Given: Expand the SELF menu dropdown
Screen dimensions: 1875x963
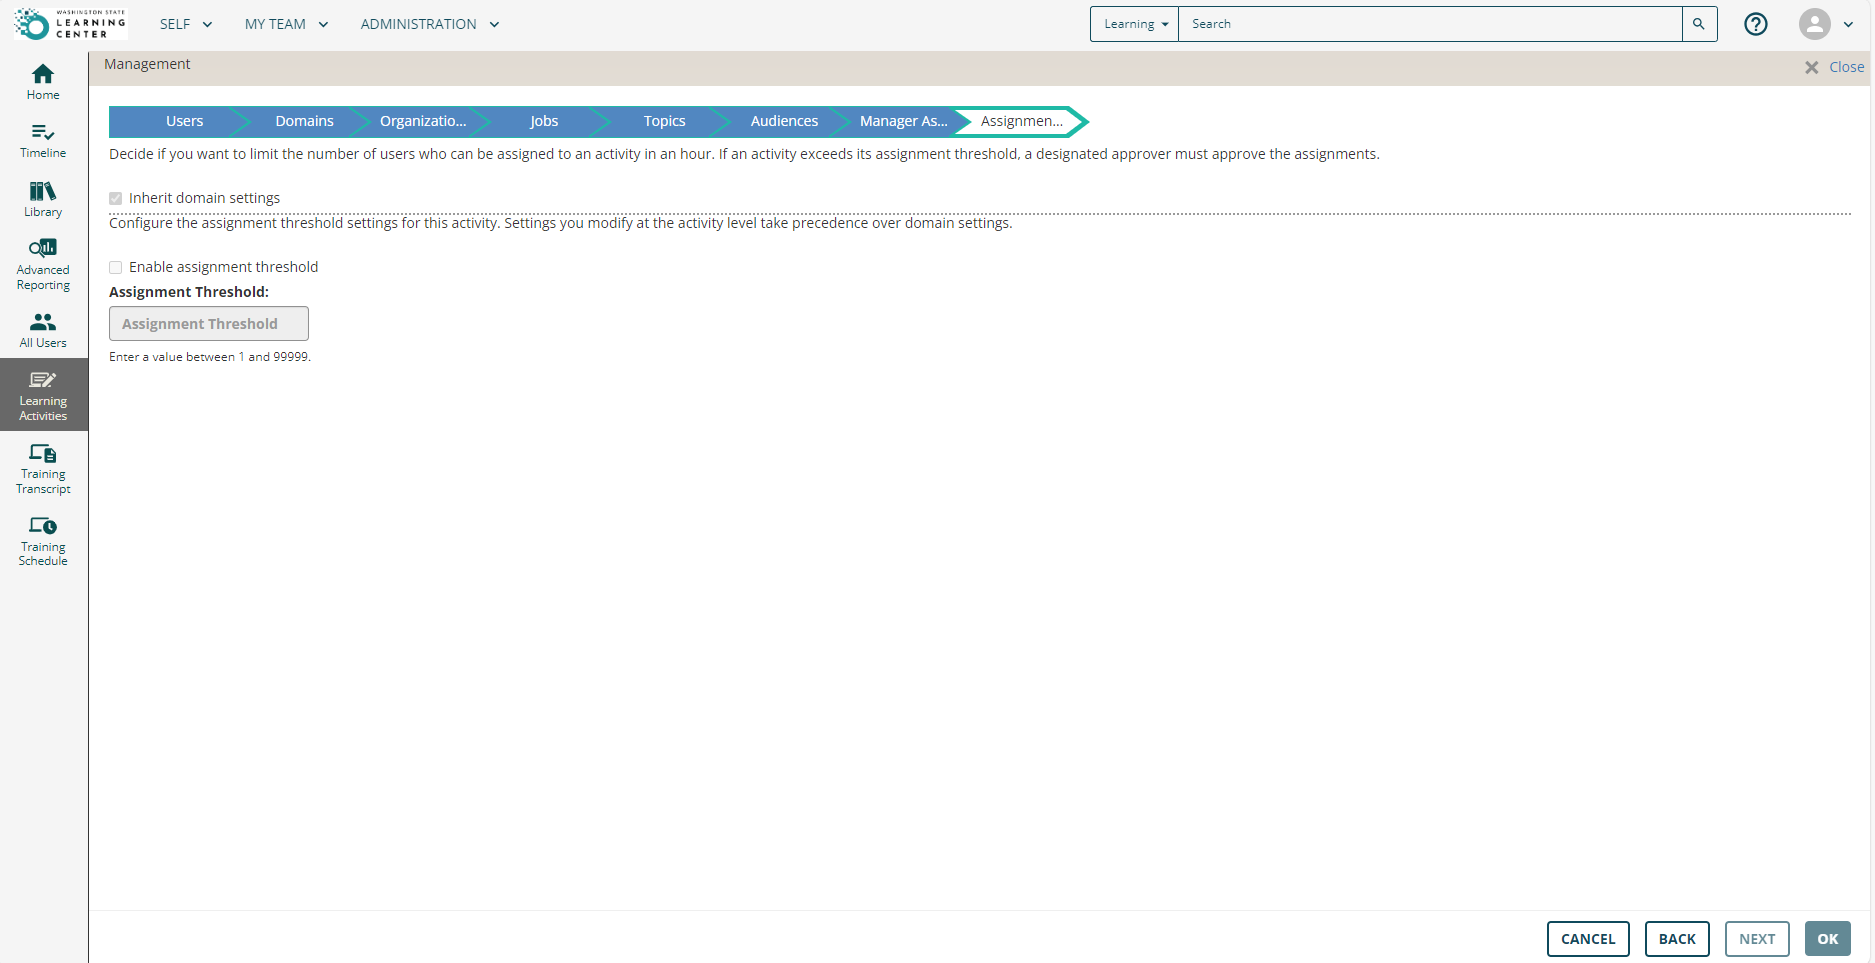Looking at the screenshot, I should 186,24.
